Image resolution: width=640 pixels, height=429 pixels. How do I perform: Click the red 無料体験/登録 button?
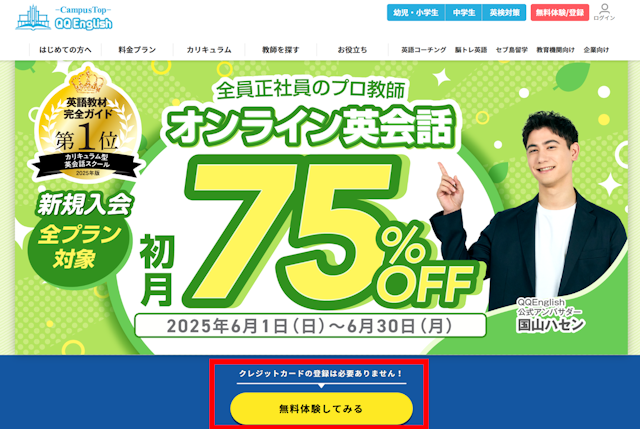pos(560,13)
